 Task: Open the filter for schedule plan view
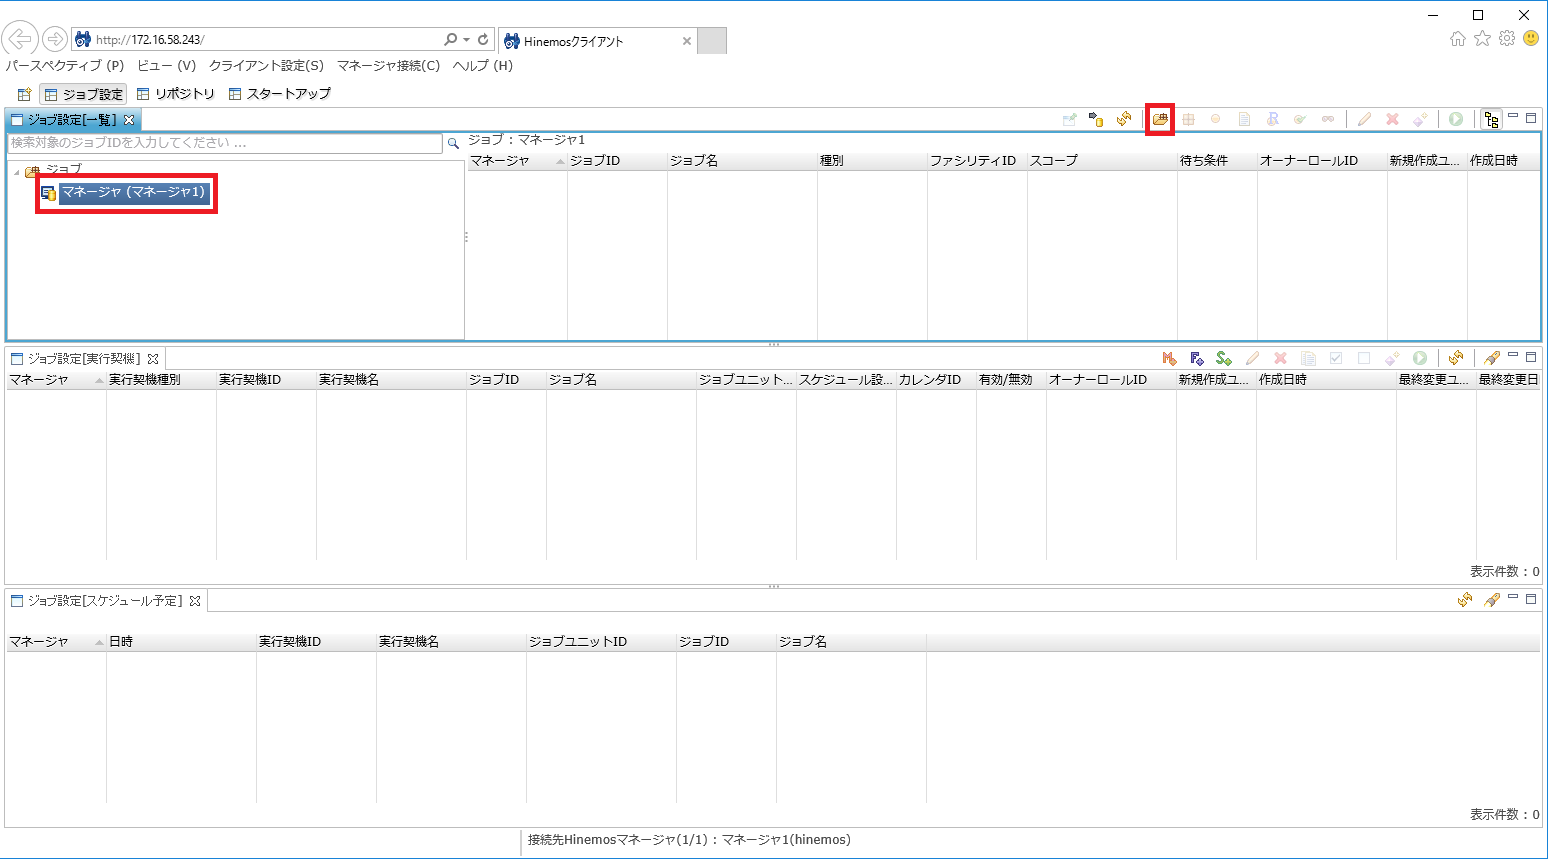point(1492,600)
